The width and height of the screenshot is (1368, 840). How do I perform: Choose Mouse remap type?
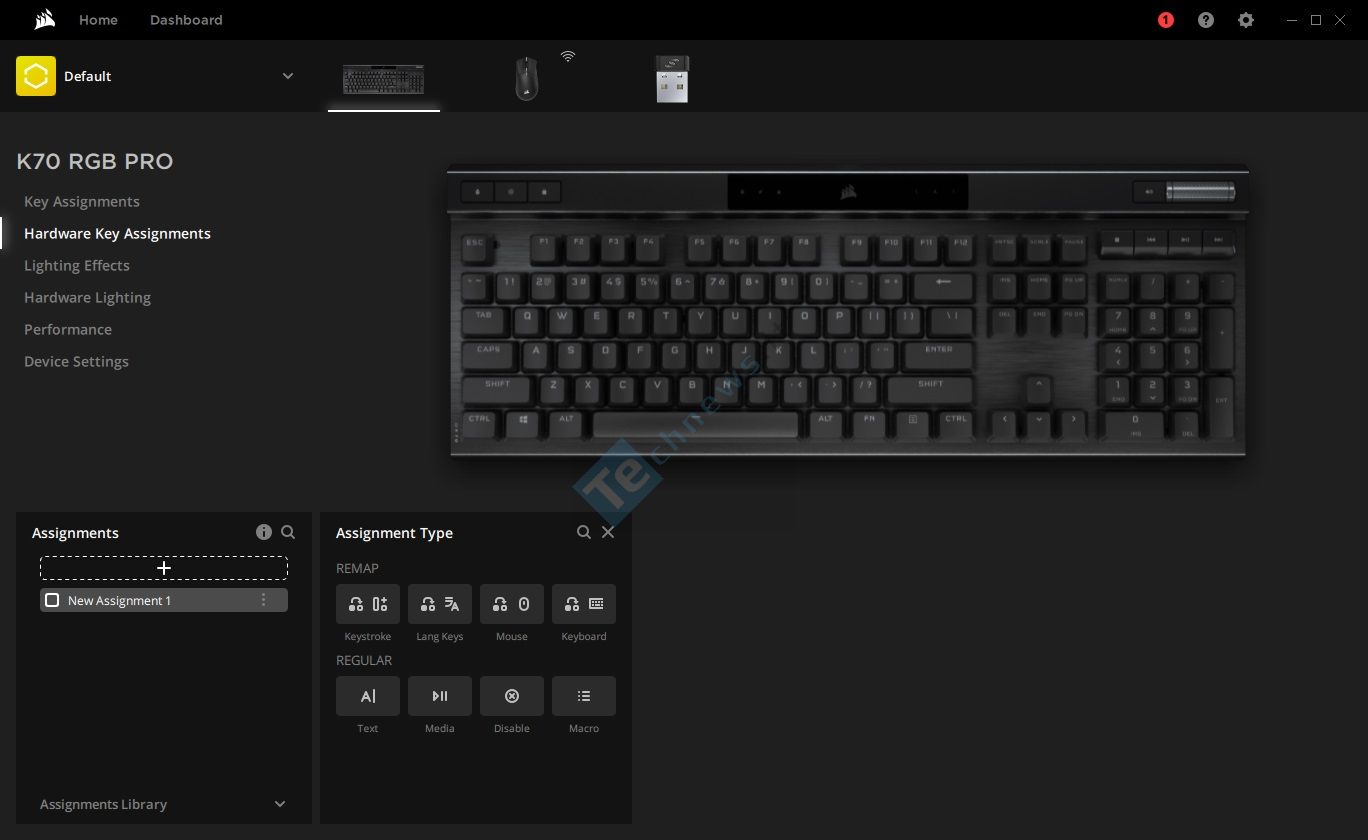click(512, 604)
